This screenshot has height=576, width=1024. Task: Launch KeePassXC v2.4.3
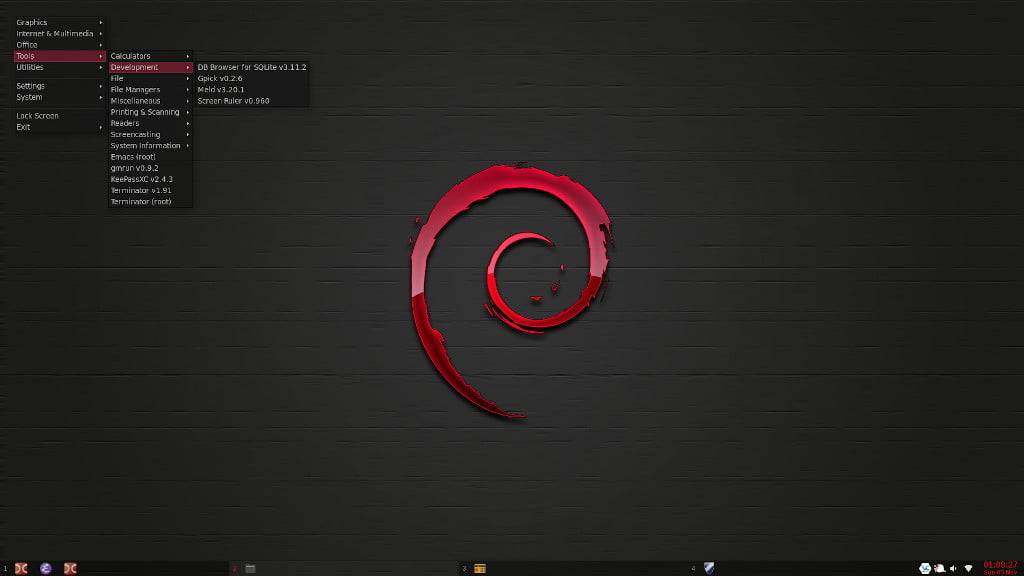point(150,179)
